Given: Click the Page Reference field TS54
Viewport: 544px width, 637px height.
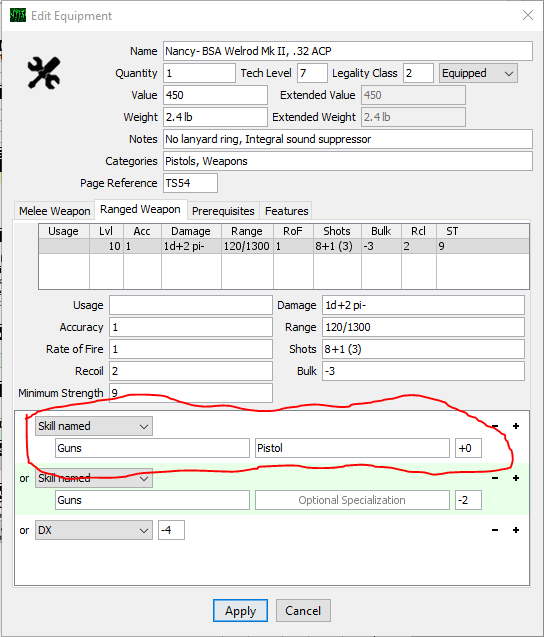Looking at the screenshot, I should click(190, 183).
